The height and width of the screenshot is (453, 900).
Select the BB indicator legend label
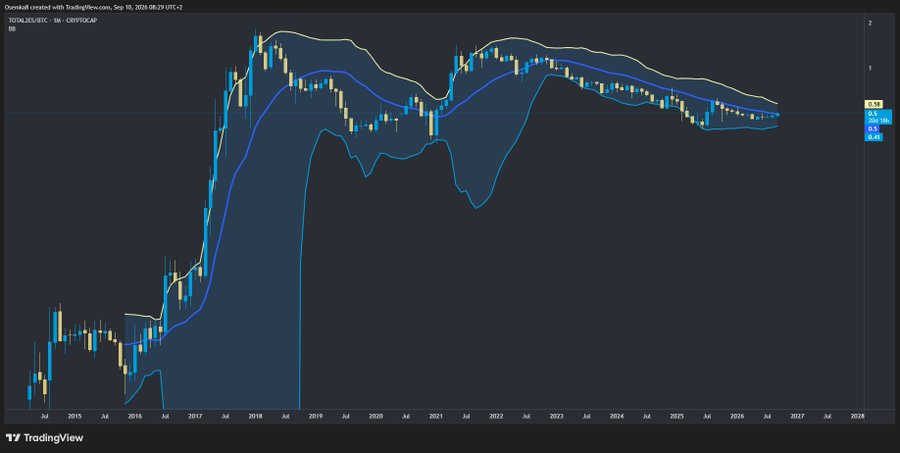pos(11,28)
